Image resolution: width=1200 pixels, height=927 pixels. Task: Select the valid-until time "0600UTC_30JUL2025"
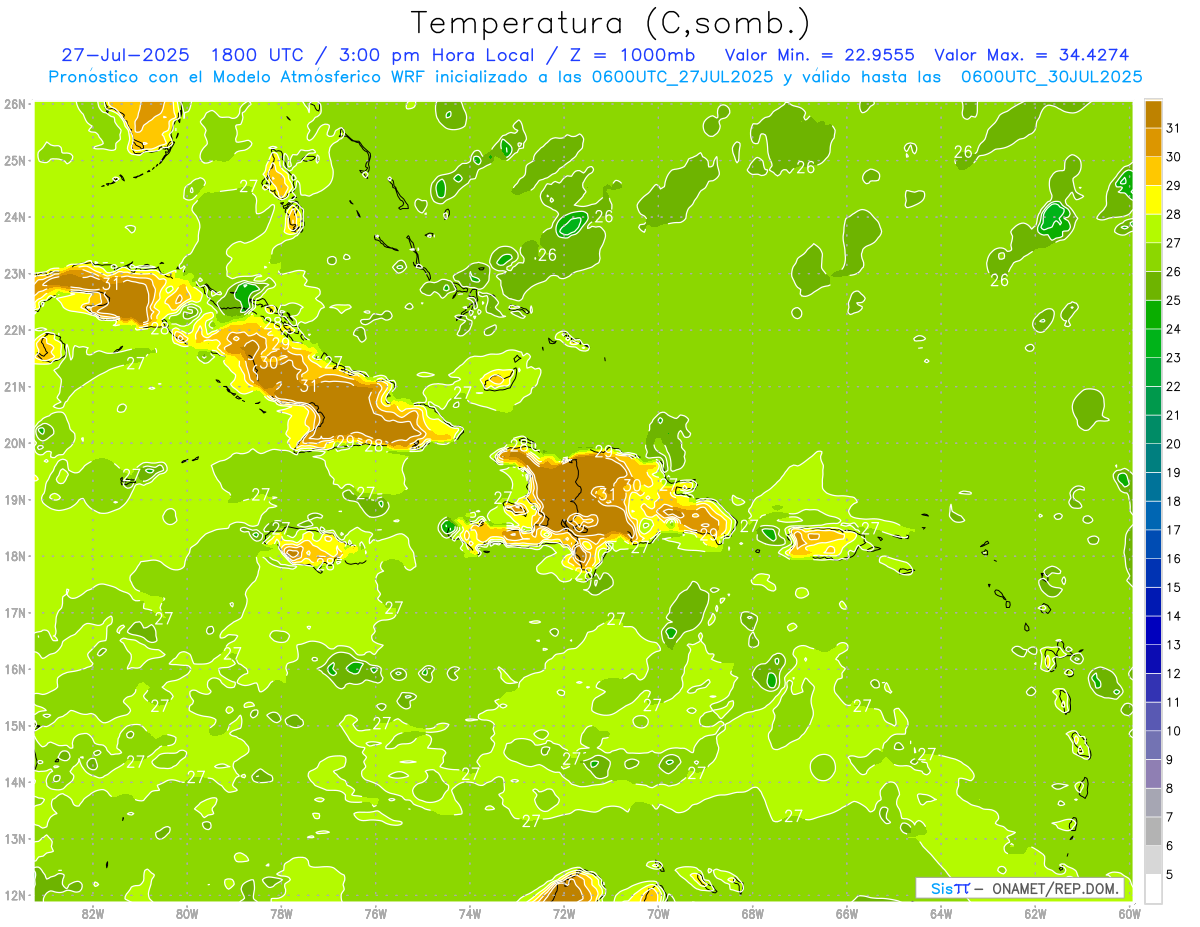[x=1052, y=76]
